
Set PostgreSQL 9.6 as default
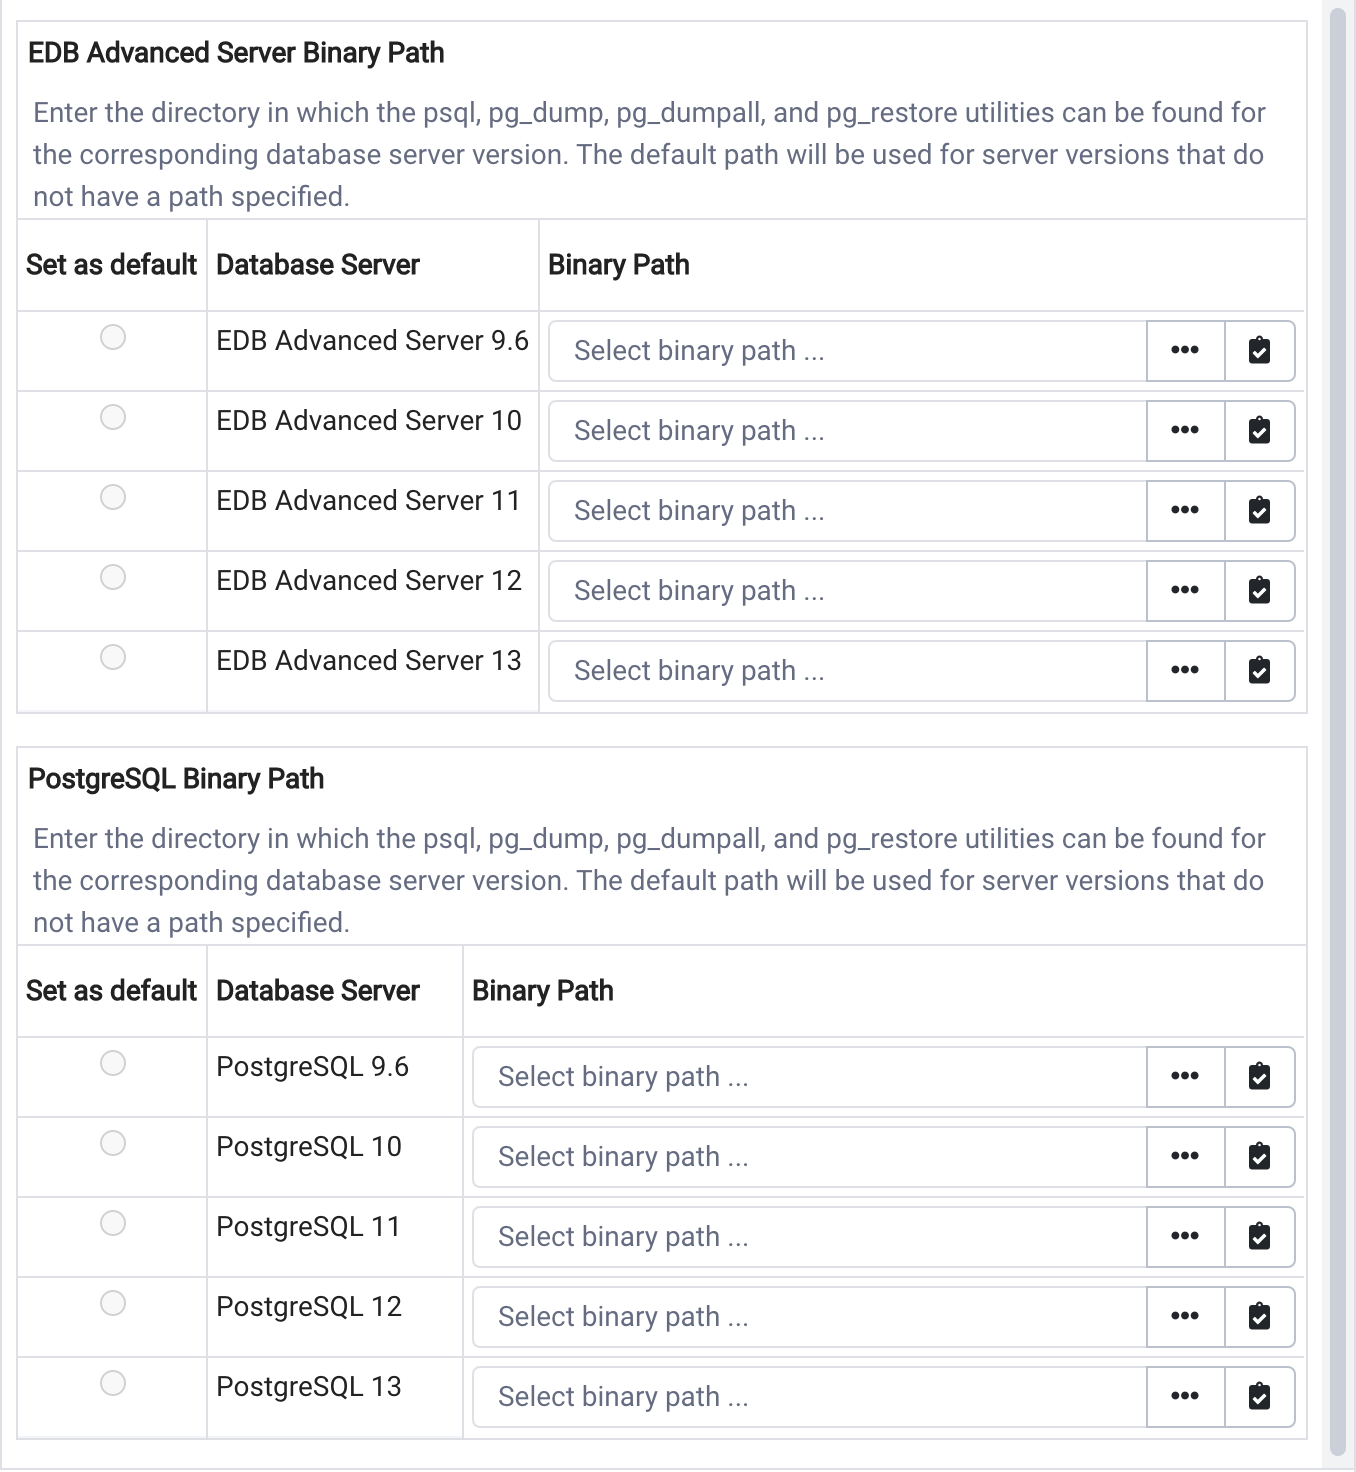(x=112, y=1064)
